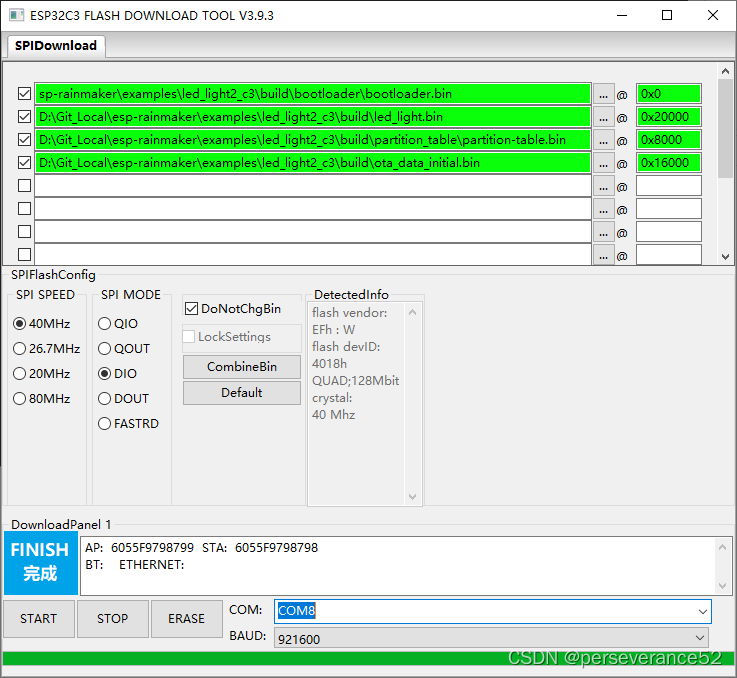Click the 0x16000 address field
The height and width of the screenshot is (678, 737).
(x=668, y=163)
